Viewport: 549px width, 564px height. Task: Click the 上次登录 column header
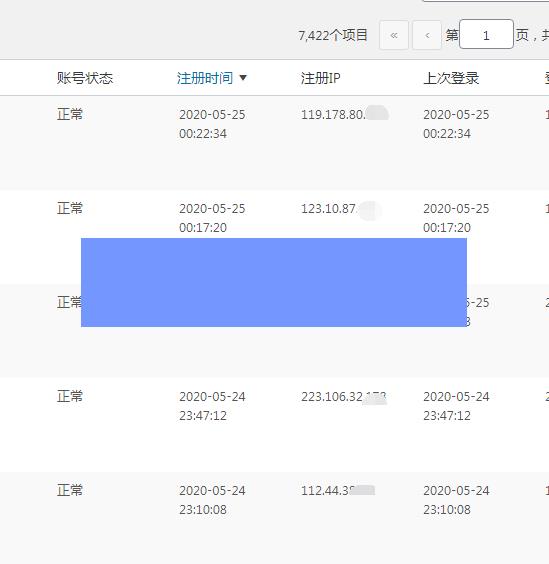coord(451,78)
